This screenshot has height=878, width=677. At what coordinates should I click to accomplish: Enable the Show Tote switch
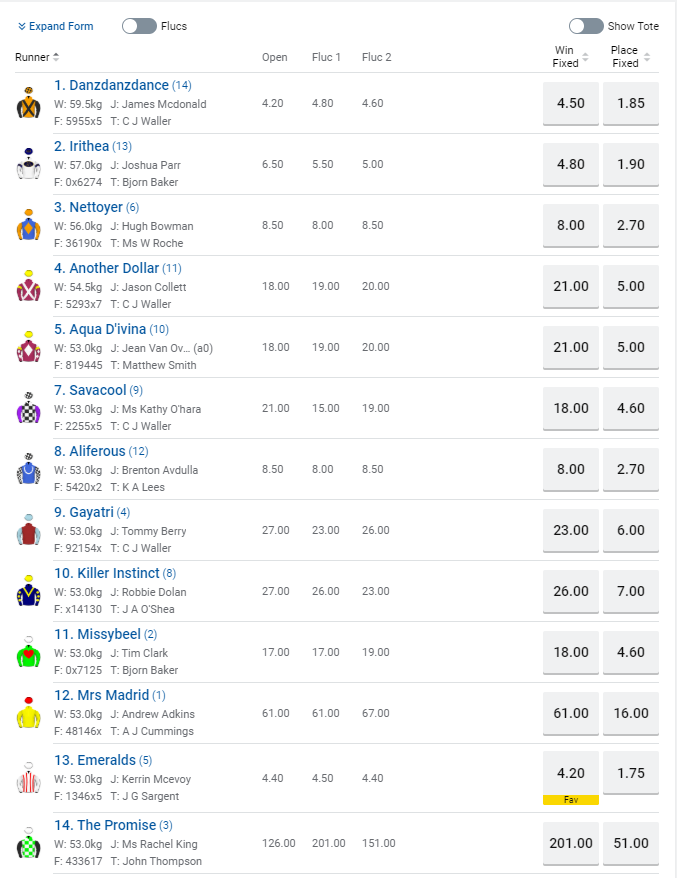click(586, 26)
